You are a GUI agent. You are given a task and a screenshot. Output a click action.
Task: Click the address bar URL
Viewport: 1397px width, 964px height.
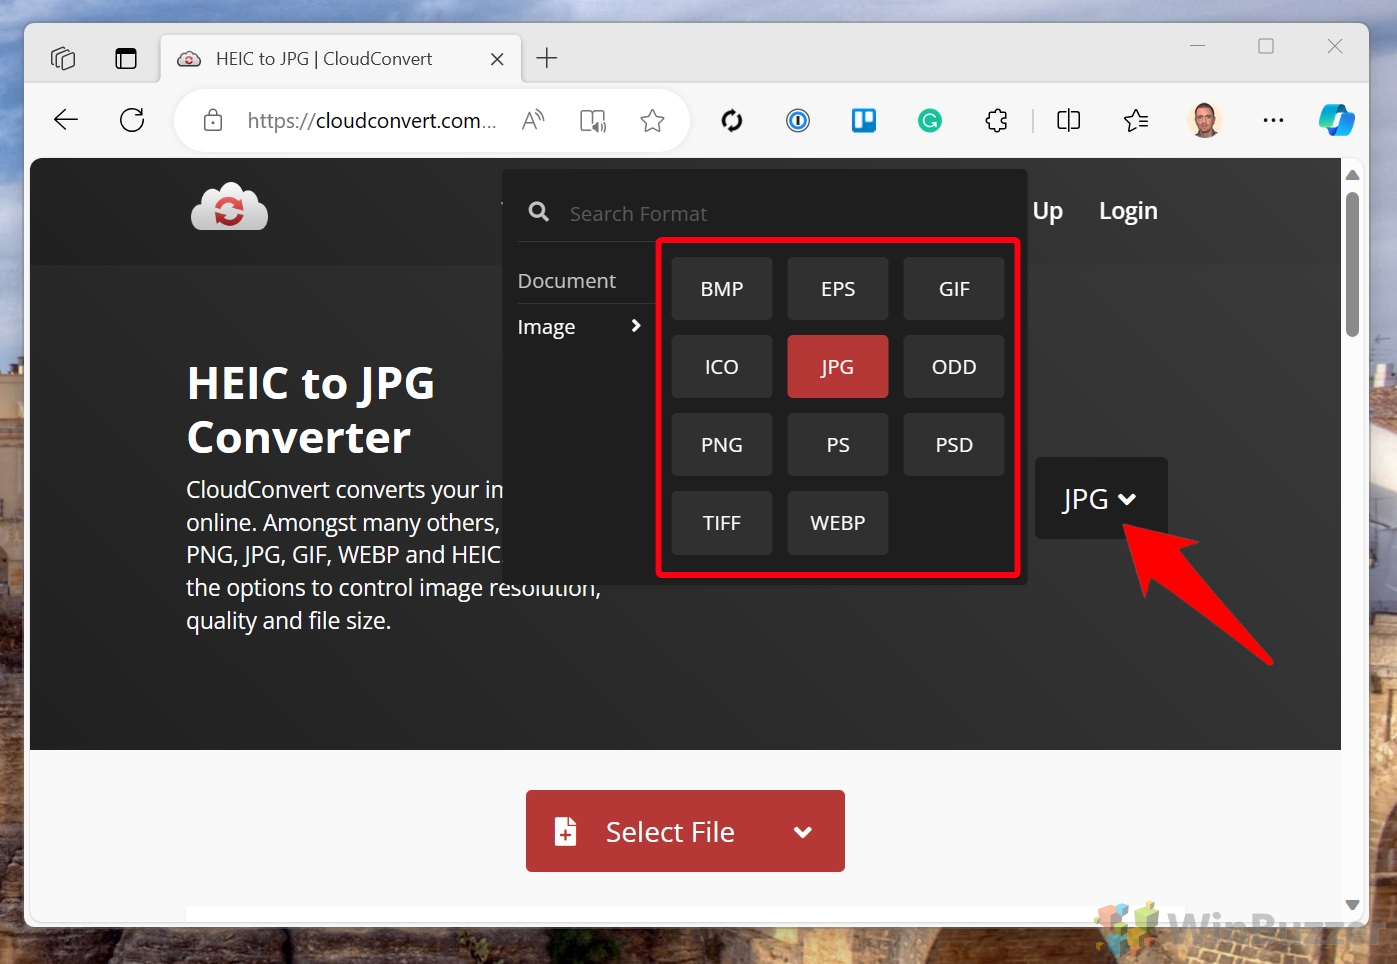pos(372,121)
